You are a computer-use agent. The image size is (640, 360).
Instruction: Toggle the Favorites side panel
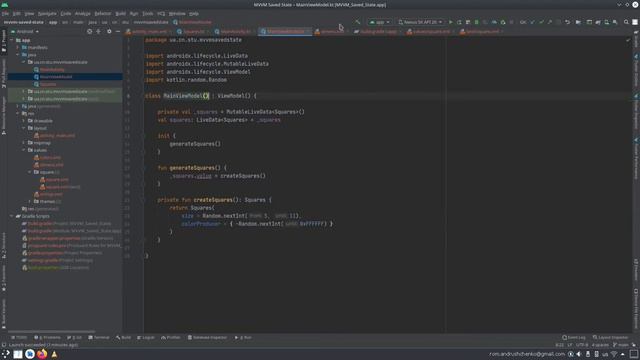[4, 279]
